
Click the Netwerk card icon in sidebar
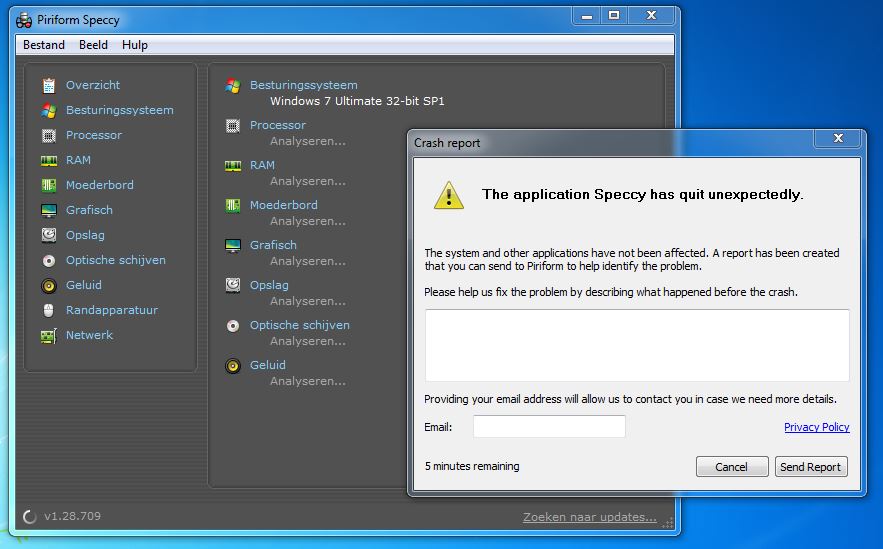coord(49,336)
